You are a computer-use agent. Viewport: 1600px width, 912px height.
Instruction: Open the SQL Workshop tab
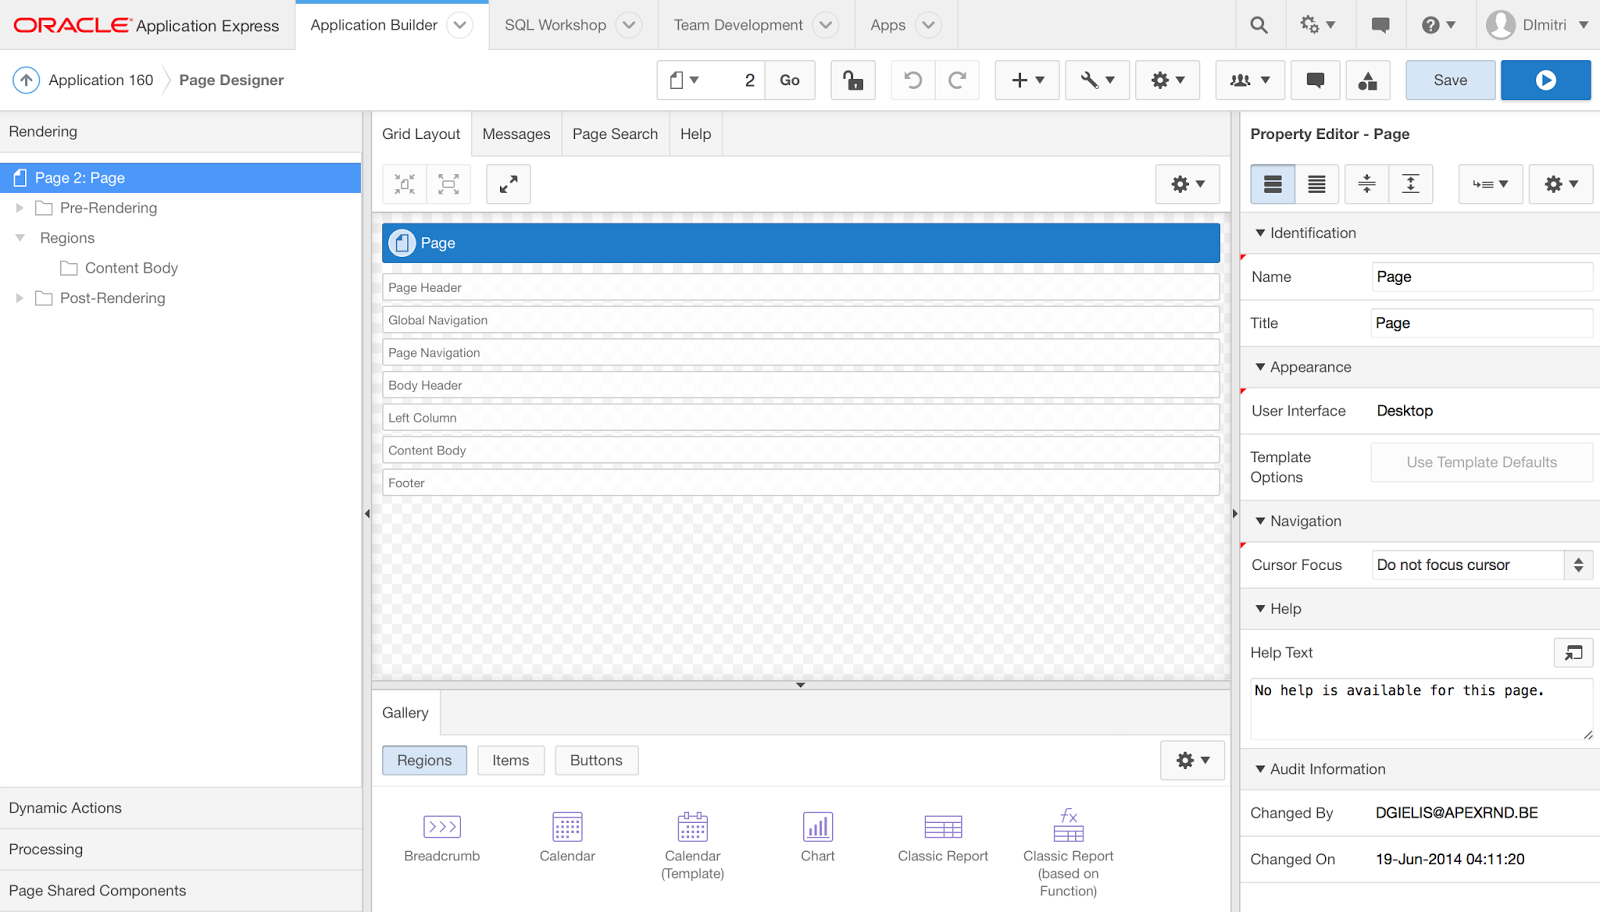555,25
